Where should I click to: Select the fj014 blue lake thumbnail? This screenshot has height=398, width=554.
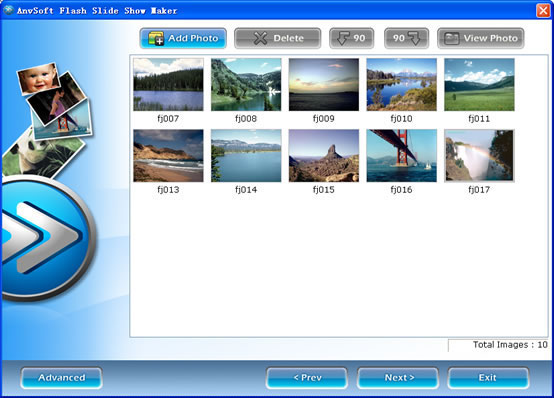tap(246, 156)
